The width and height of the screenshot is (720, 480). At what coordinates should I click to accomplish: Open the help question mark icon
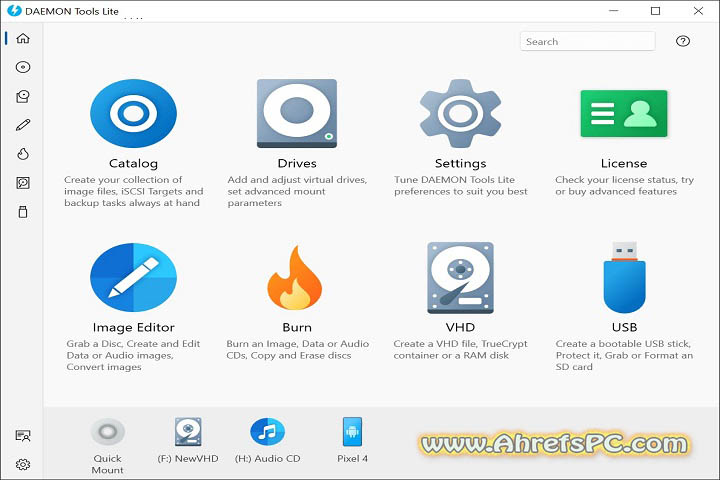click(x=683, y=41)
